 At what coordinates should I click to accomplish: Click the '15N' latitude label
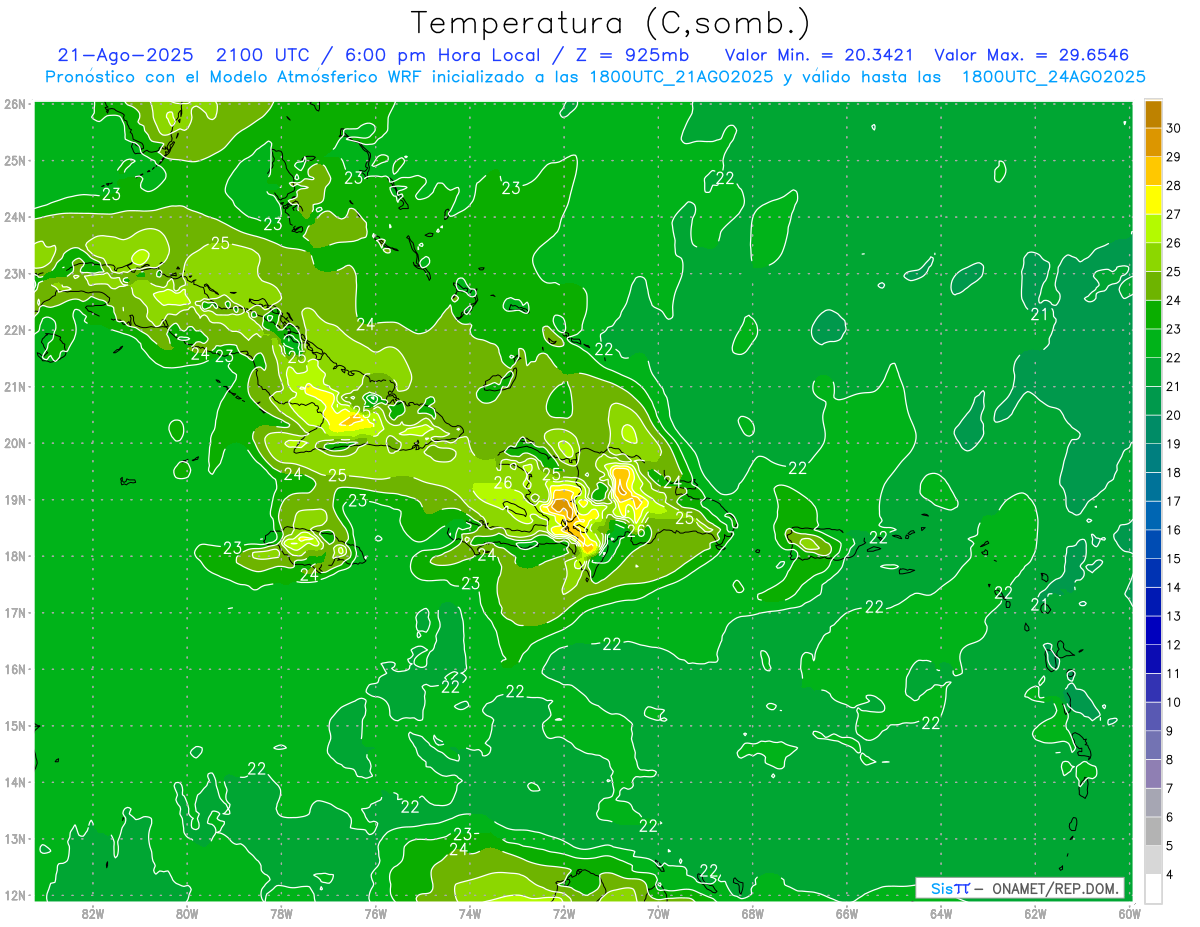[15, 726]
